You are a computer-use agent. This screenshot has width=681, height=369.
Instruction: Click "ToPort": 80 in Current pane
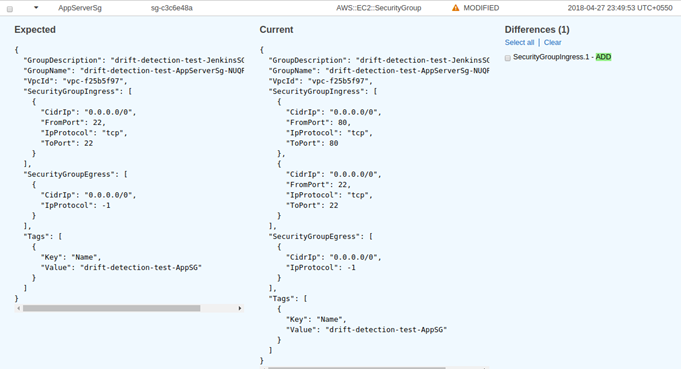point(312,143)
